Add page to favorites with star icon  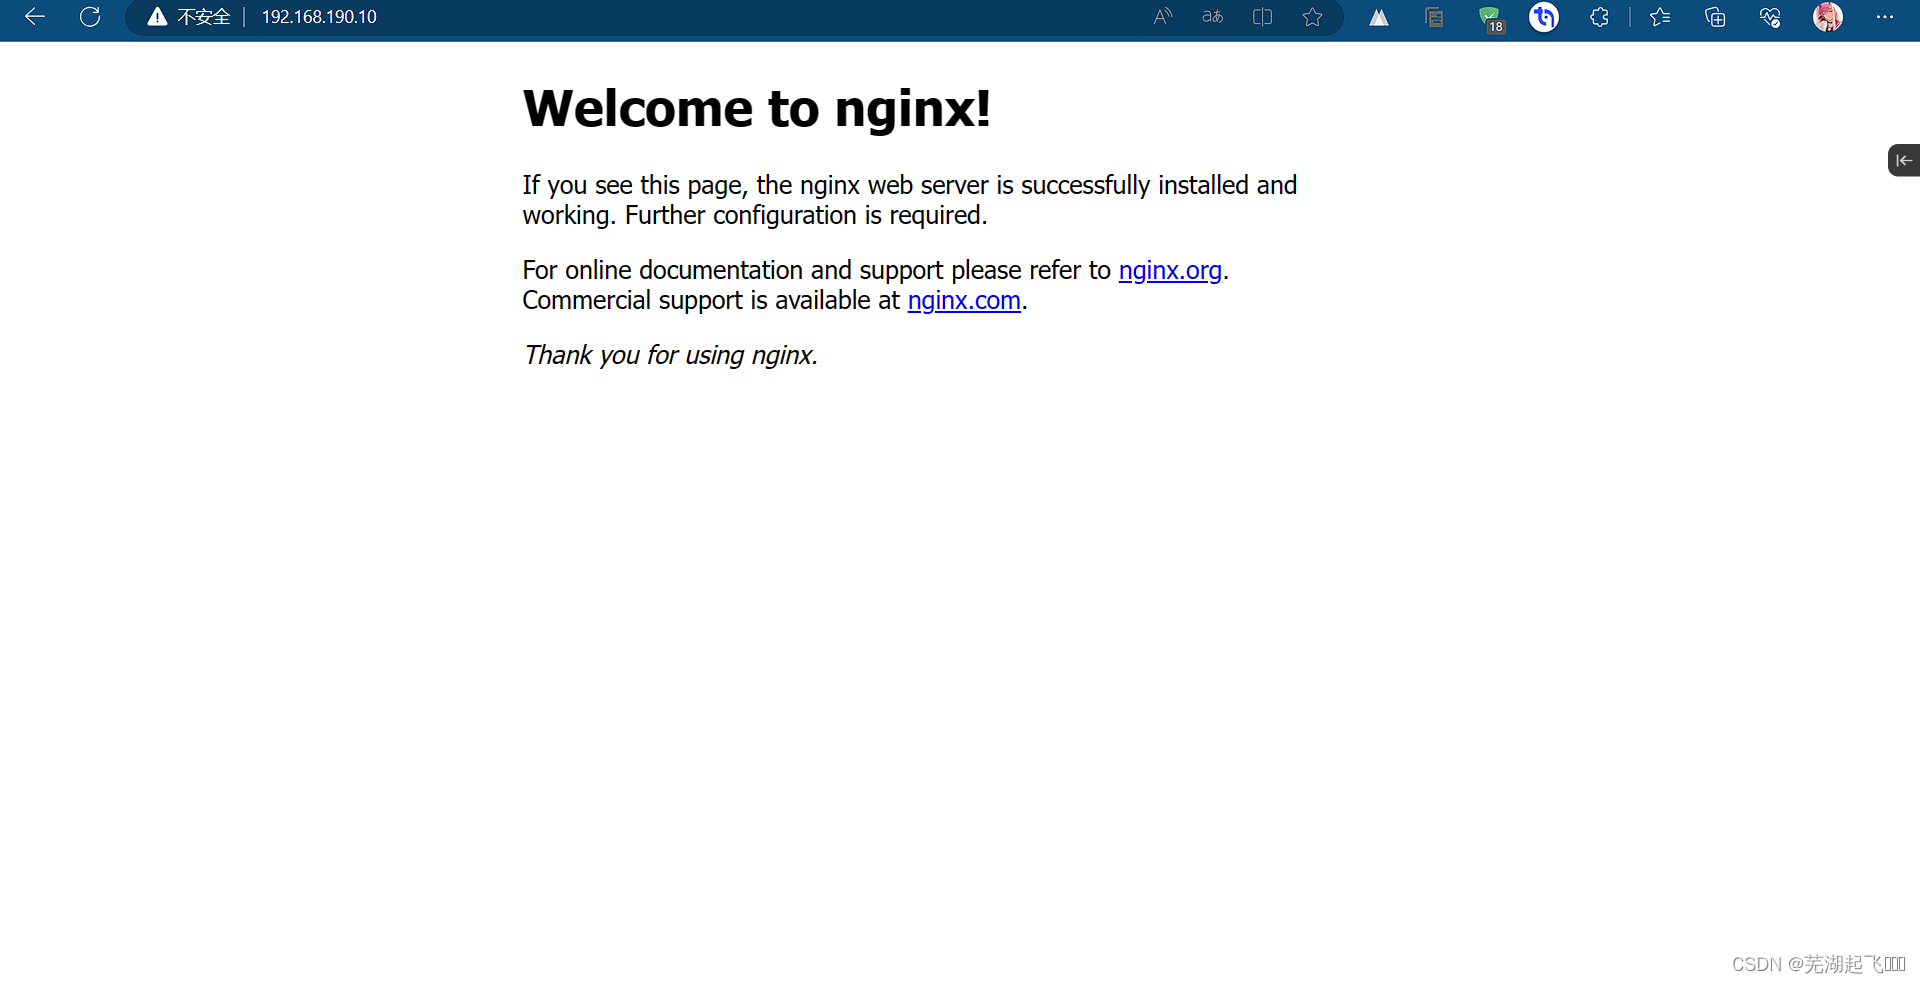(1312, 17)
